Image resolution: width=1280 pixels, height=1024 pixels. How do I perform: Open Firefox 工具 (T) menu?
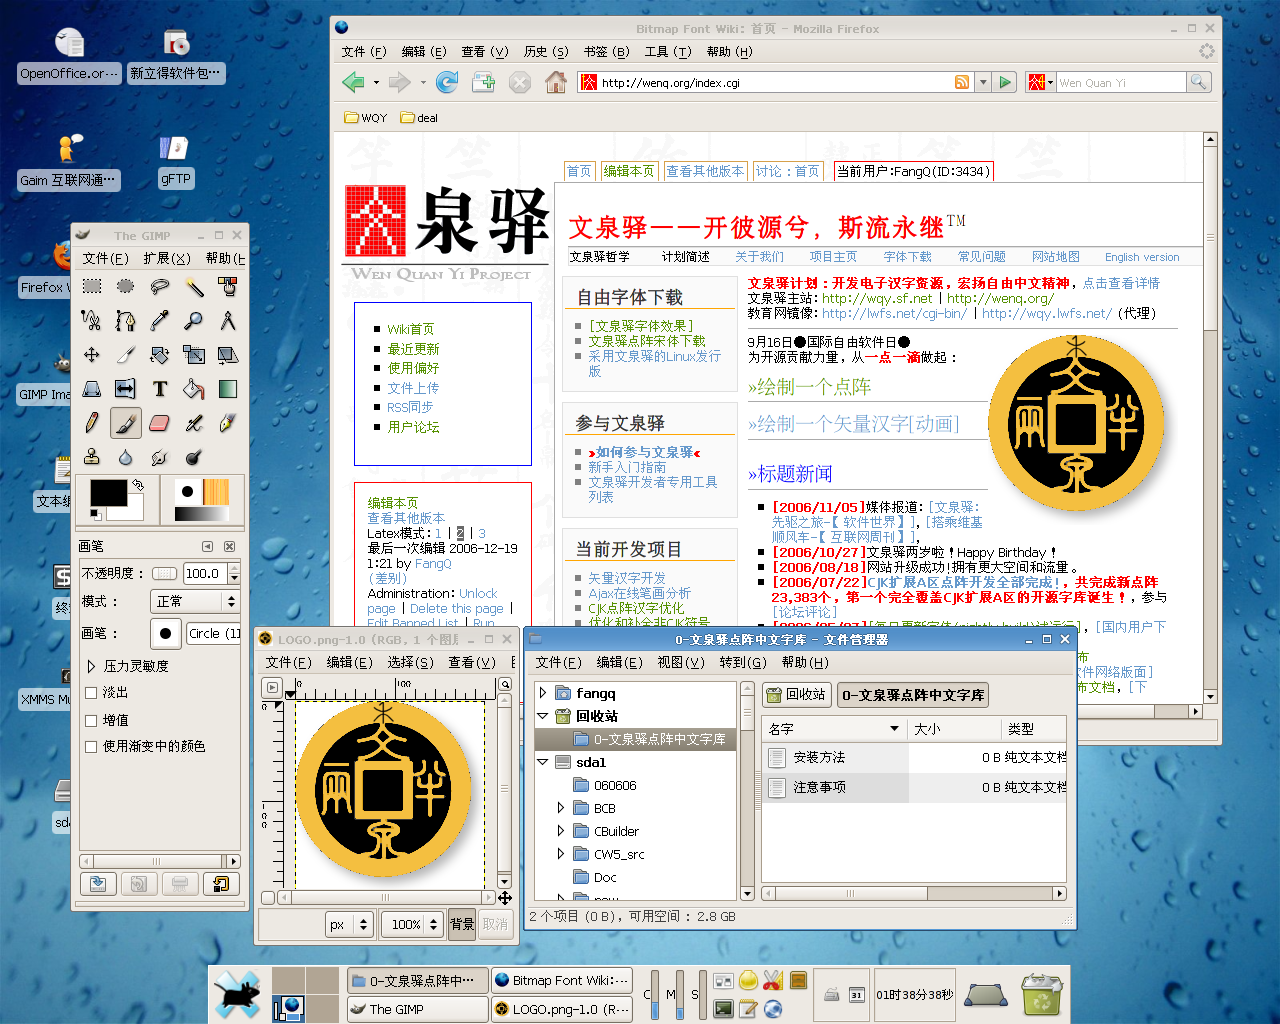[668, 52]
